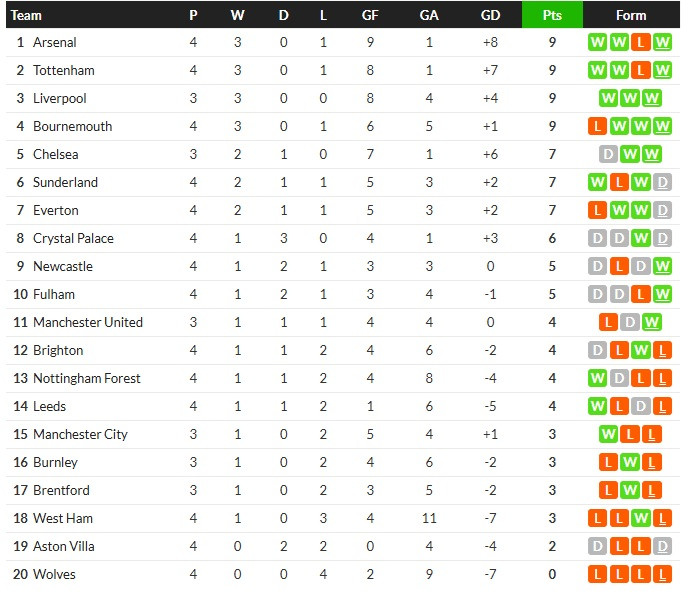Image resolution: width=688 pixels, height=597 pixels.
Task: Open the Wolves team link
Action: coord(54,574)
